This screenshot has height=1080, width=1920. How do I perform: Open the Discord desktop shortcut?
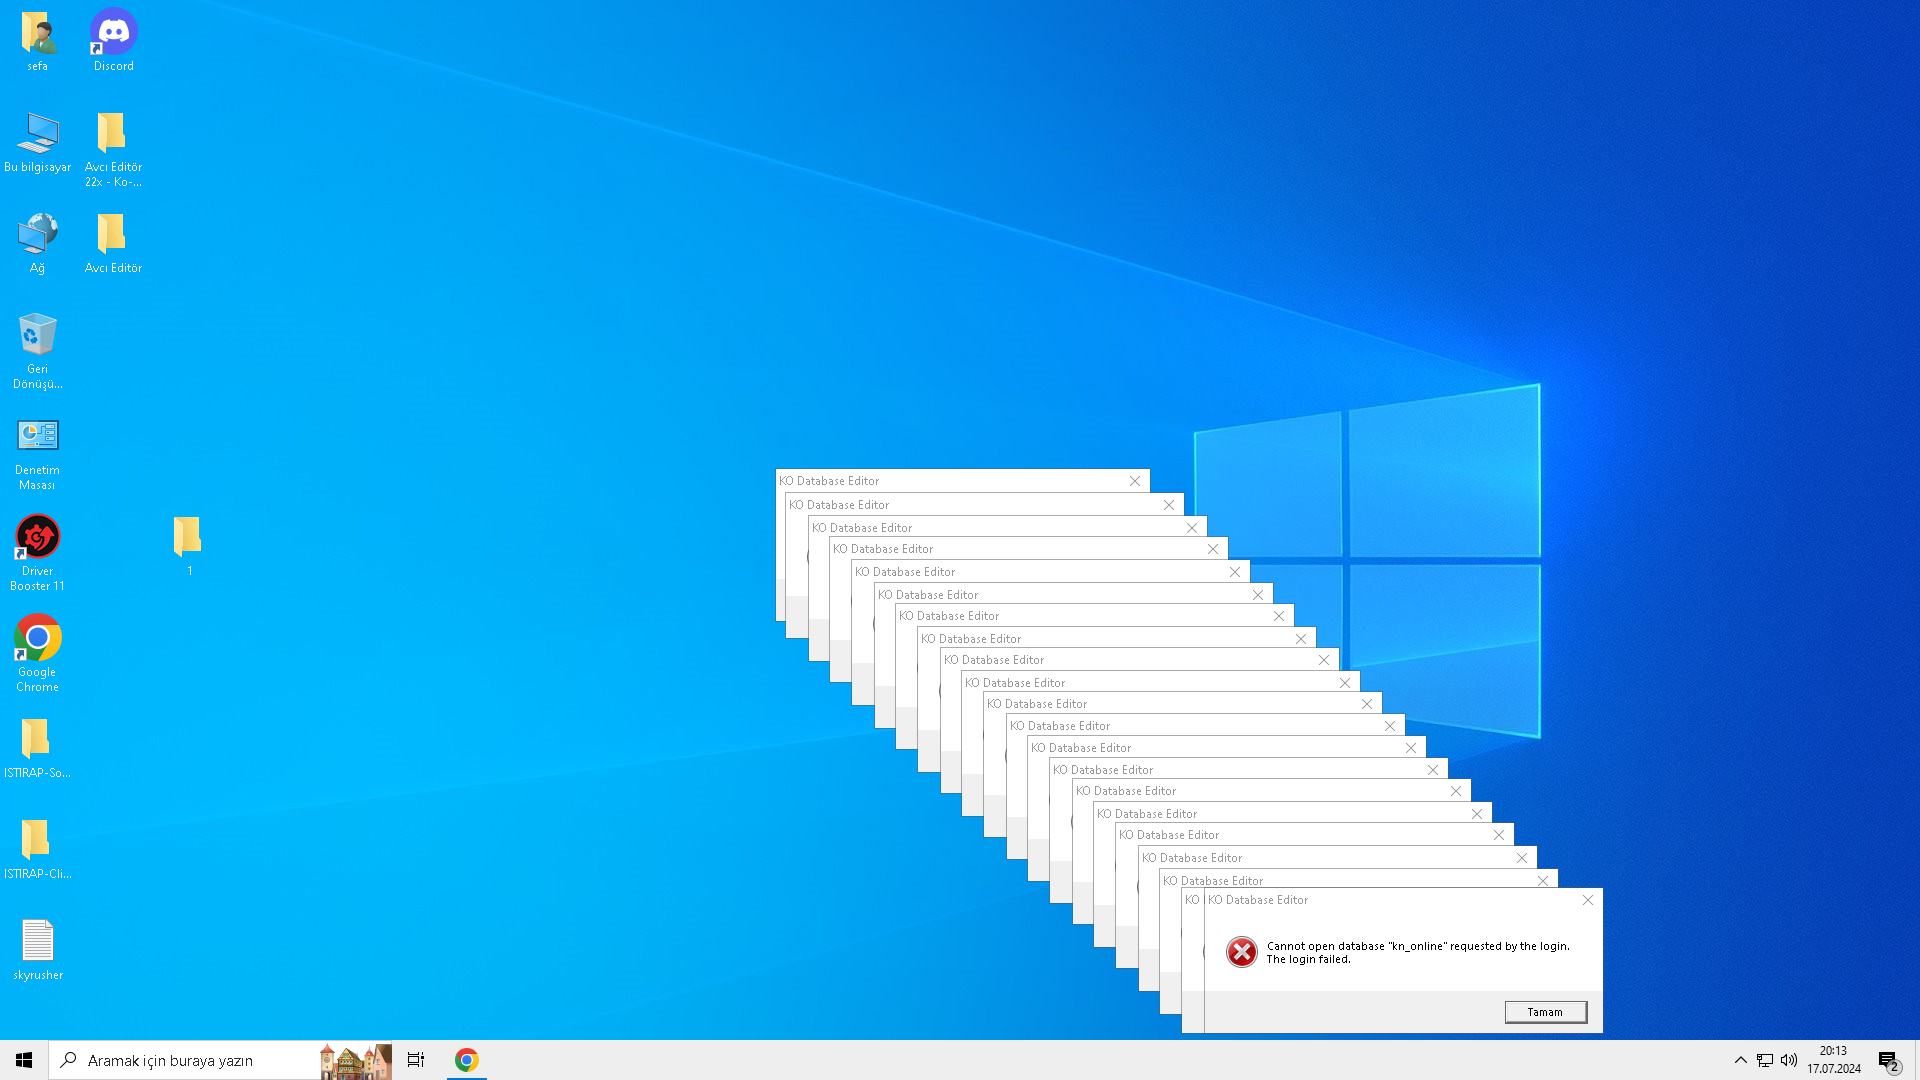click(x=113, y=41)
